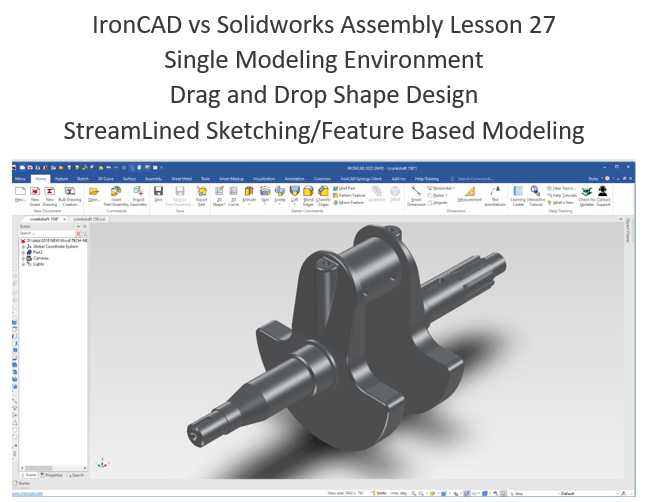Open the Horizontal dimension dropdown

455,187
